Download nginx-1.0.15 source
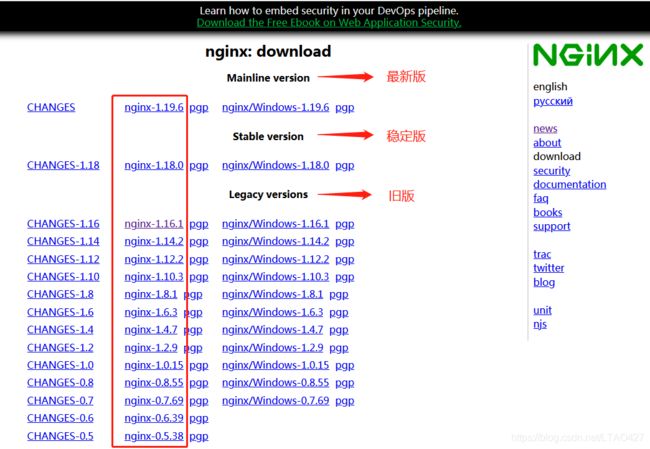Screen dimensions: 650x449 (x=154, y=365)
